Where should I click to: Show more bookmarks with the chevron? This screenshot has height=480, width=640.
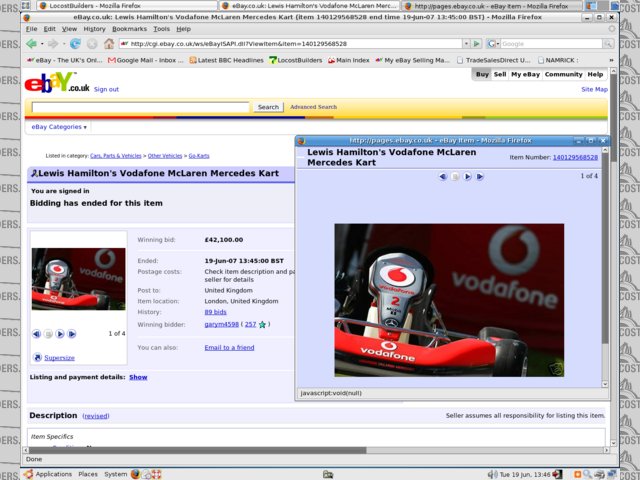pyautogui.click(x=611, y=60)
